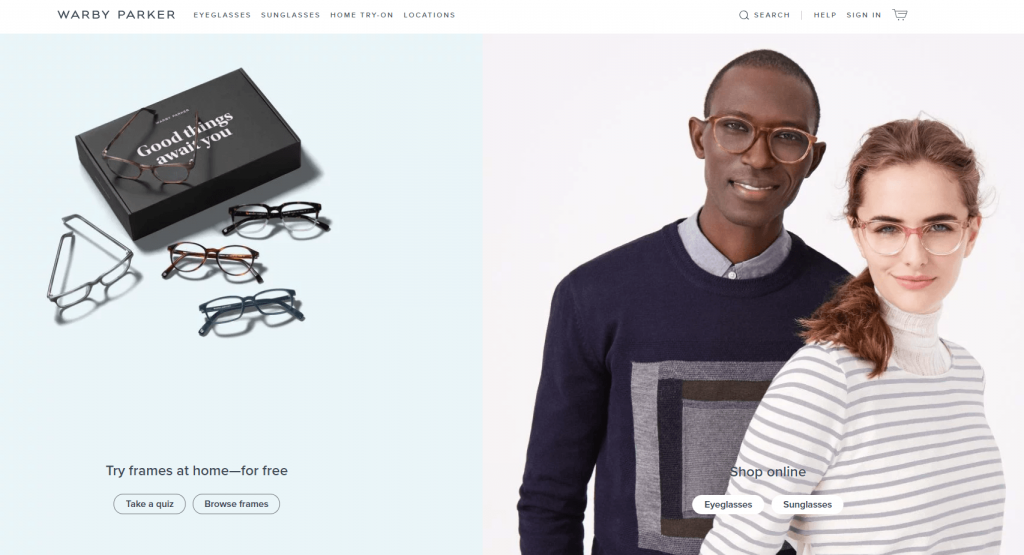The image size is (1024, 555).
Task: Open the Eyeglasses menu in header
Action: (x=222, y=15)
